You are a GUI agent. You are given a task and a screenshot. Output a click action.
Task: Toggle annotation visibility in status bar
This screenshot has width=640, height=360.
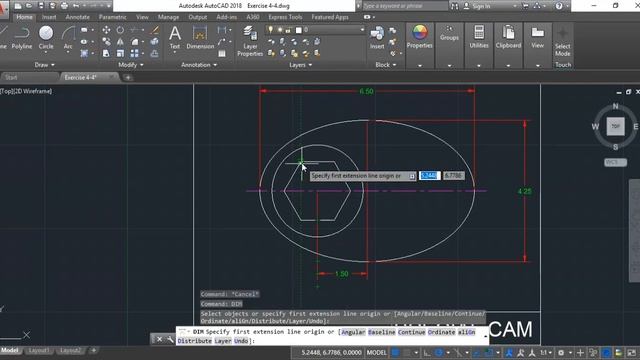coord(509,353)
